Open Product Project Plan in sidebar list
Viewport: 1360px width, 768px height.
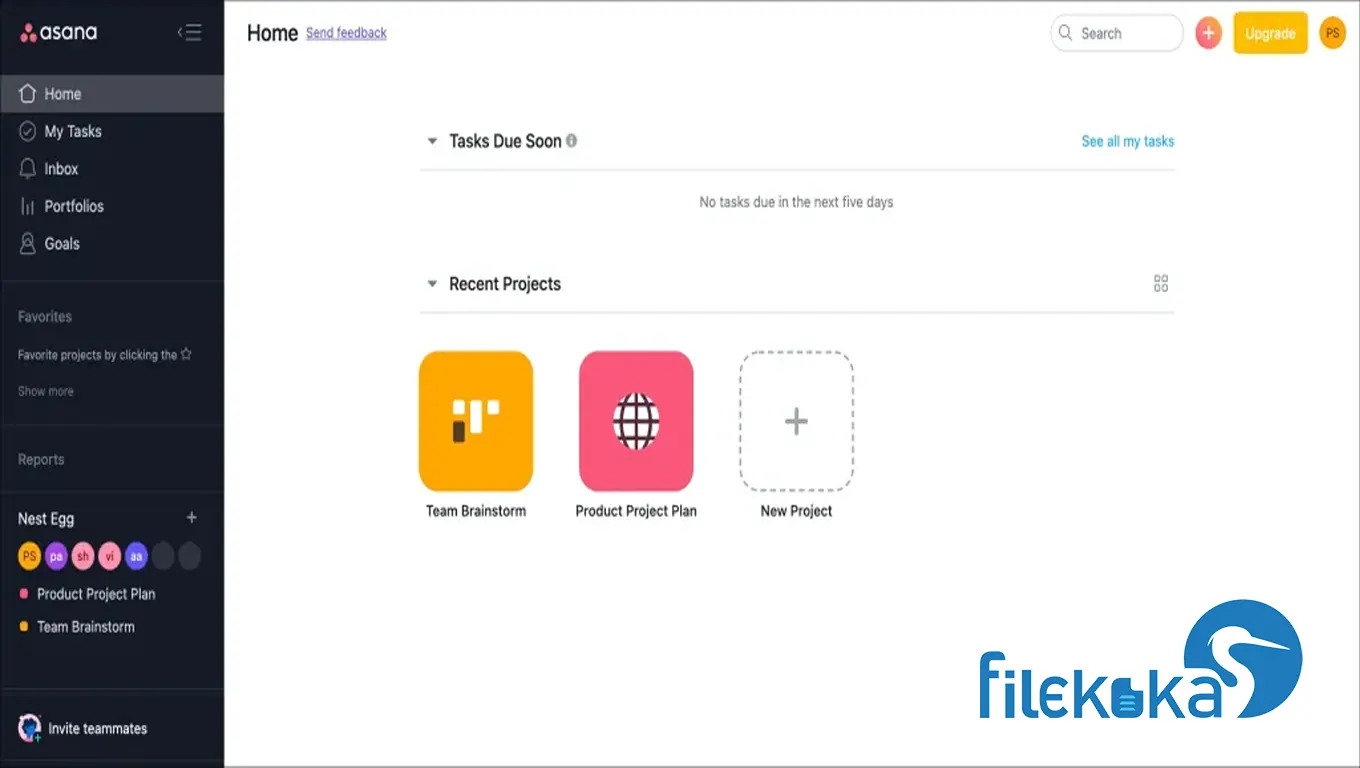click(96, 594)
